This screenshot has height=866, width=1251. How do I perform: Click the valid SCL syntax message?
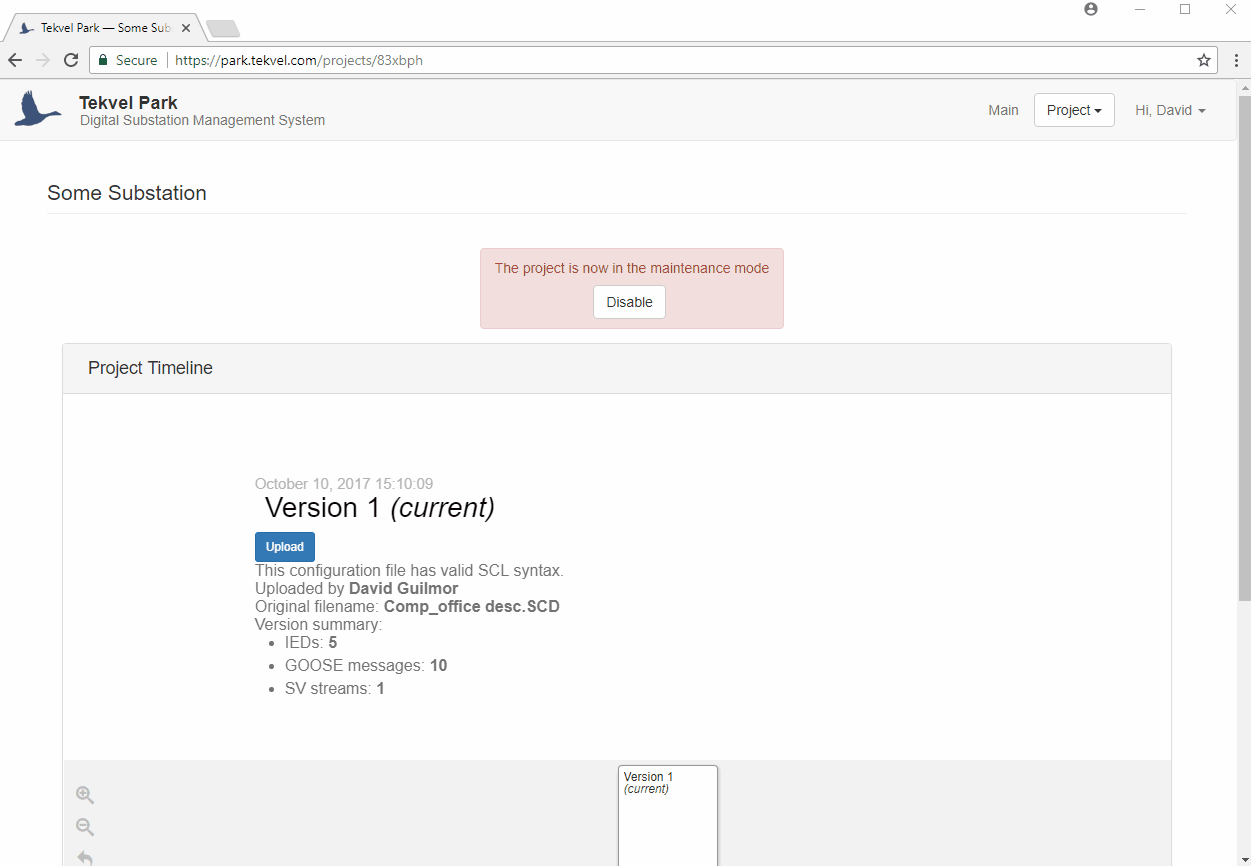coord(409,570)
